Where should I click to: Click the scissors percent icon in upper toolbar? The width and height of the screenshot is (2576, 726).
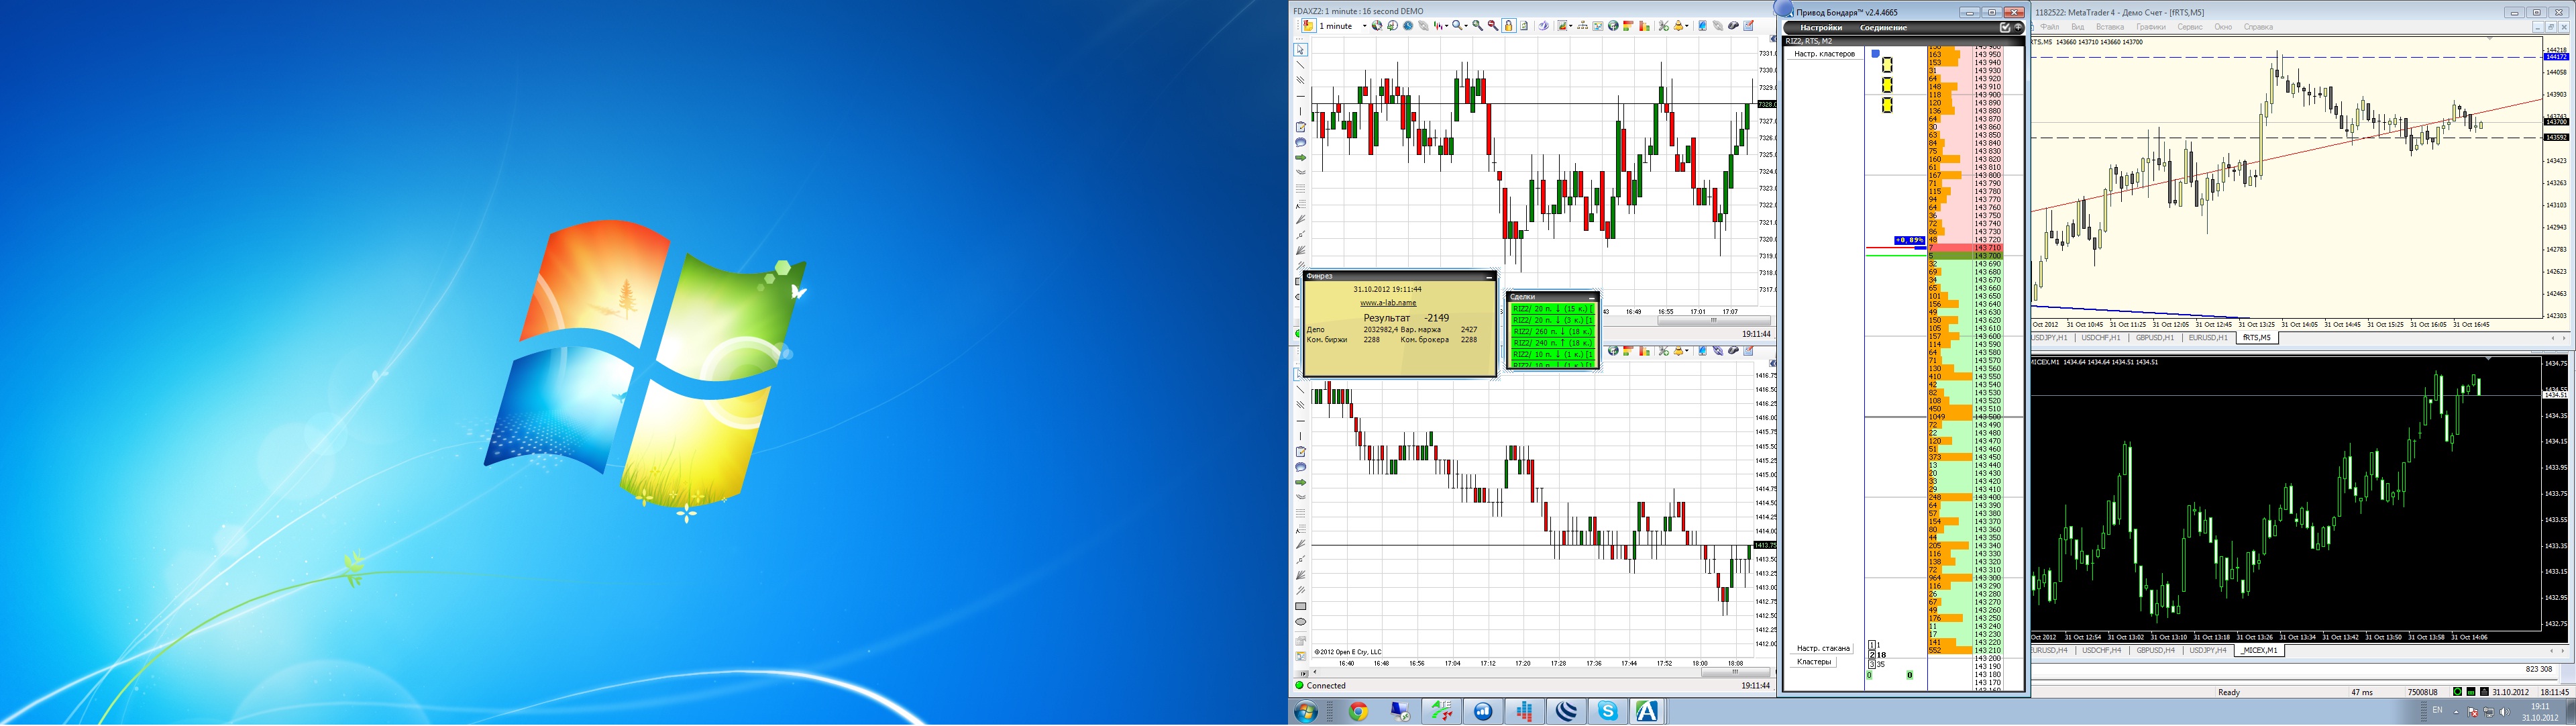(1664, 26)
